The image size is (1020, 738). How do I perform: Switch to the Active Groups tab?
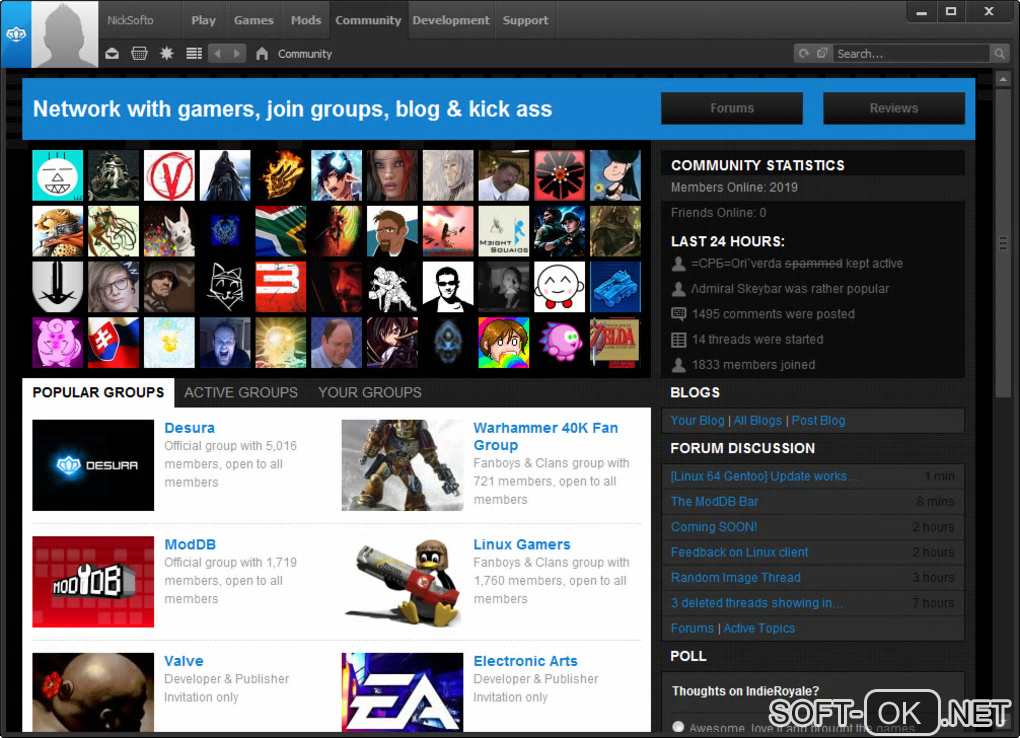tap(241, 392)
